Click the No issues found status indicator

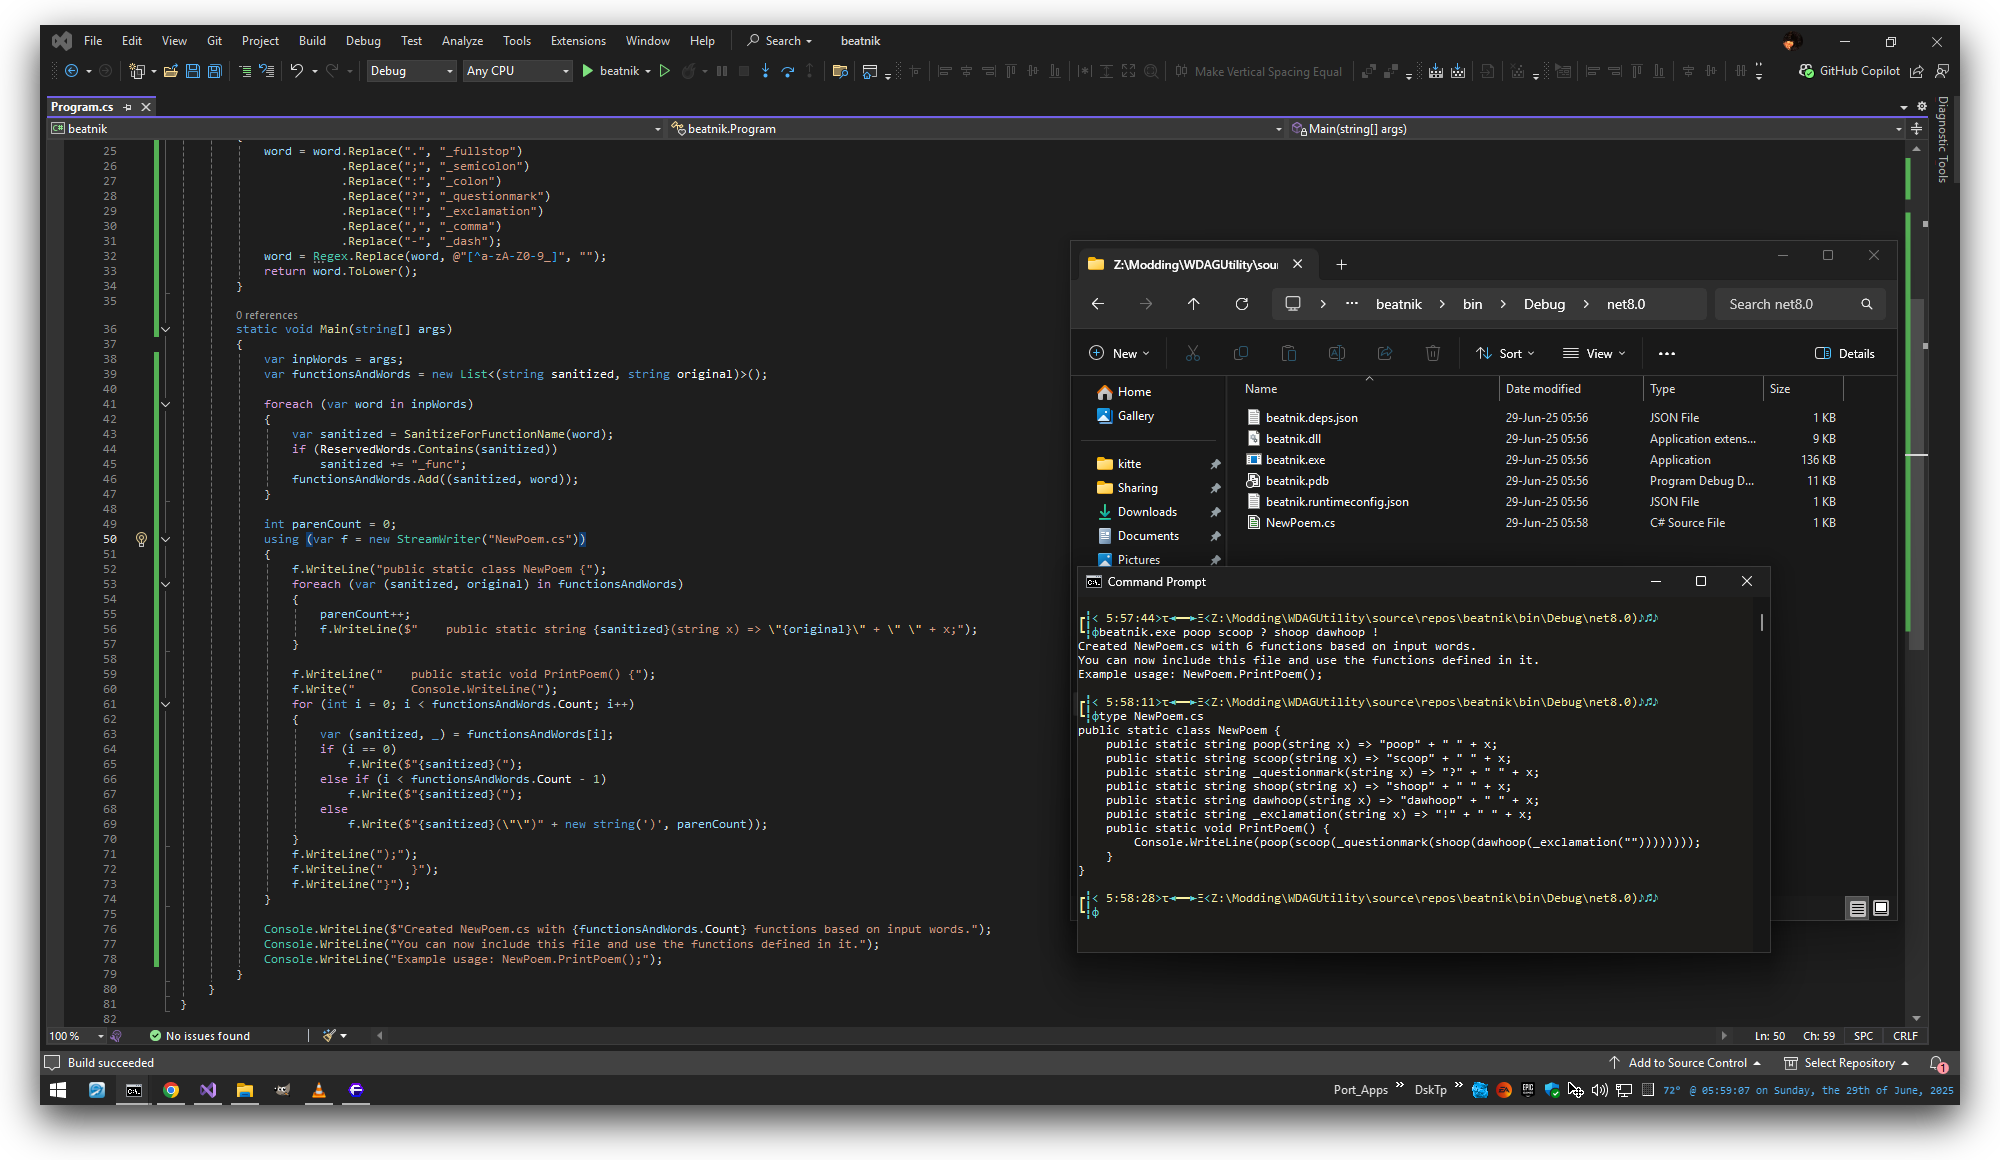[x=199, y=1036]
